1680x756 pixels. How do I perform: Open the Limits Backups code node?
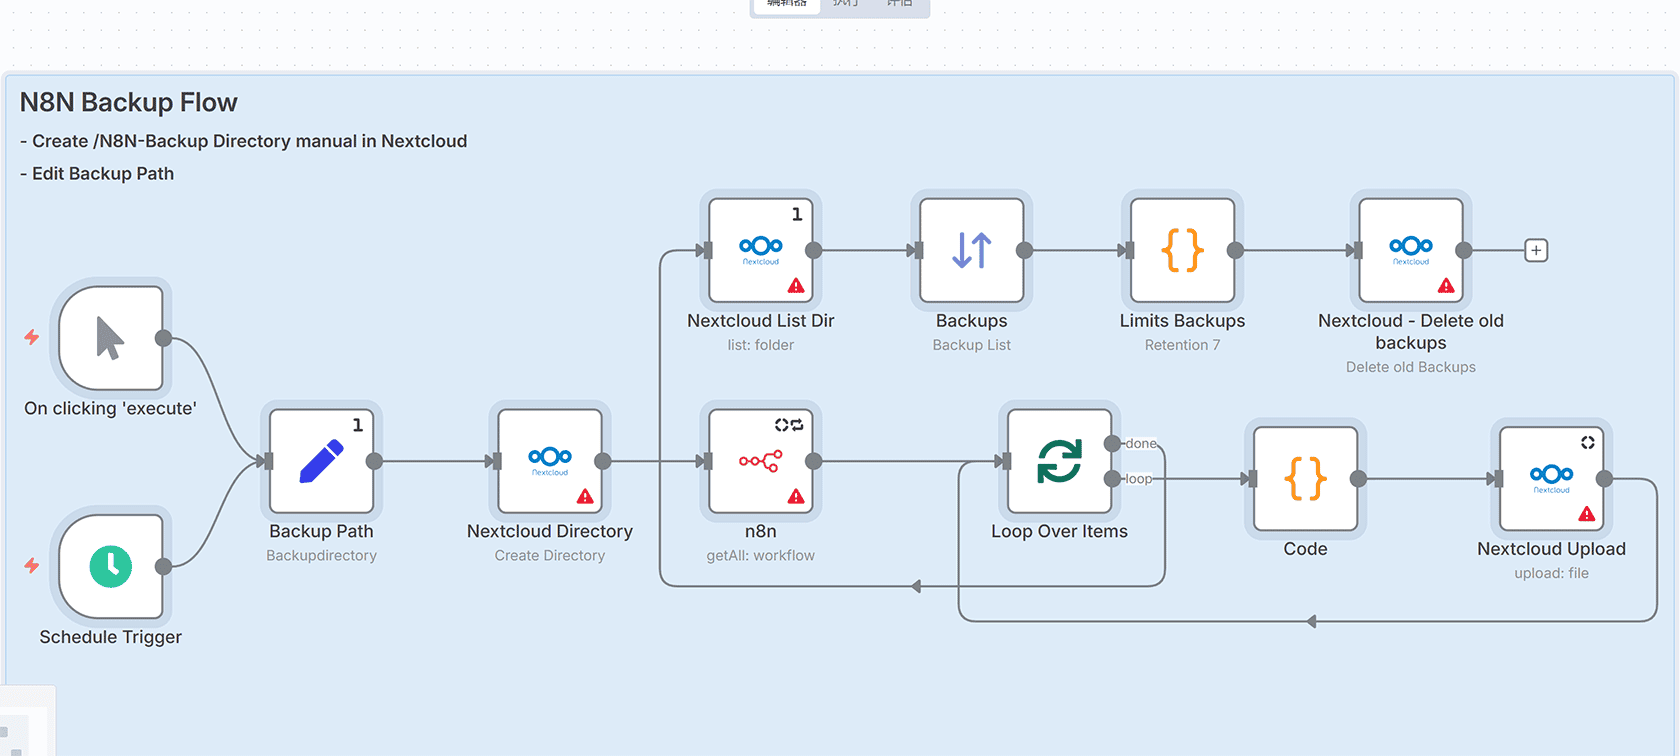click(1182, 250)
